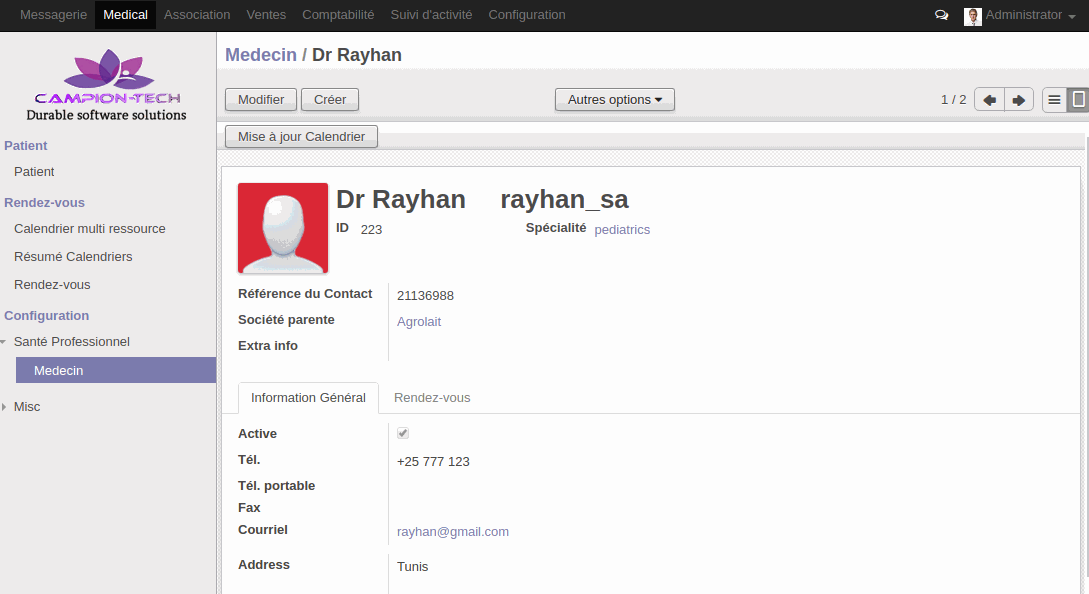Click the phone number +25 777 123
The height and width of the screenshot is (594, 1089).
(433, 461)
